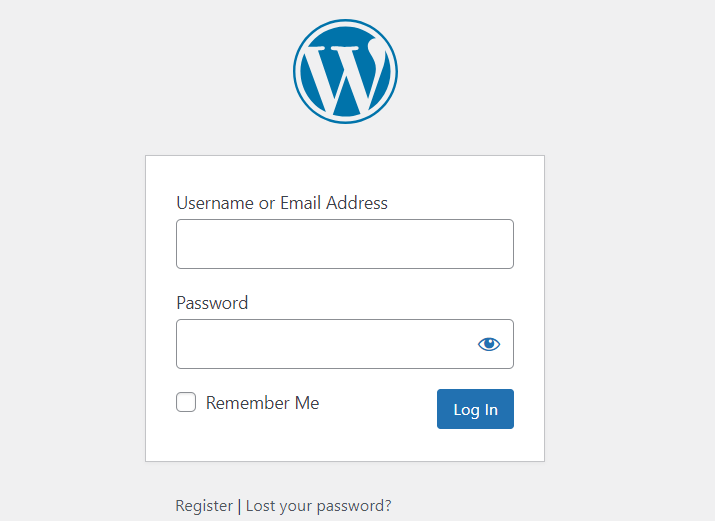Place cursor in the empty username text box
The image size is (715, 521).
pos(344,244)
